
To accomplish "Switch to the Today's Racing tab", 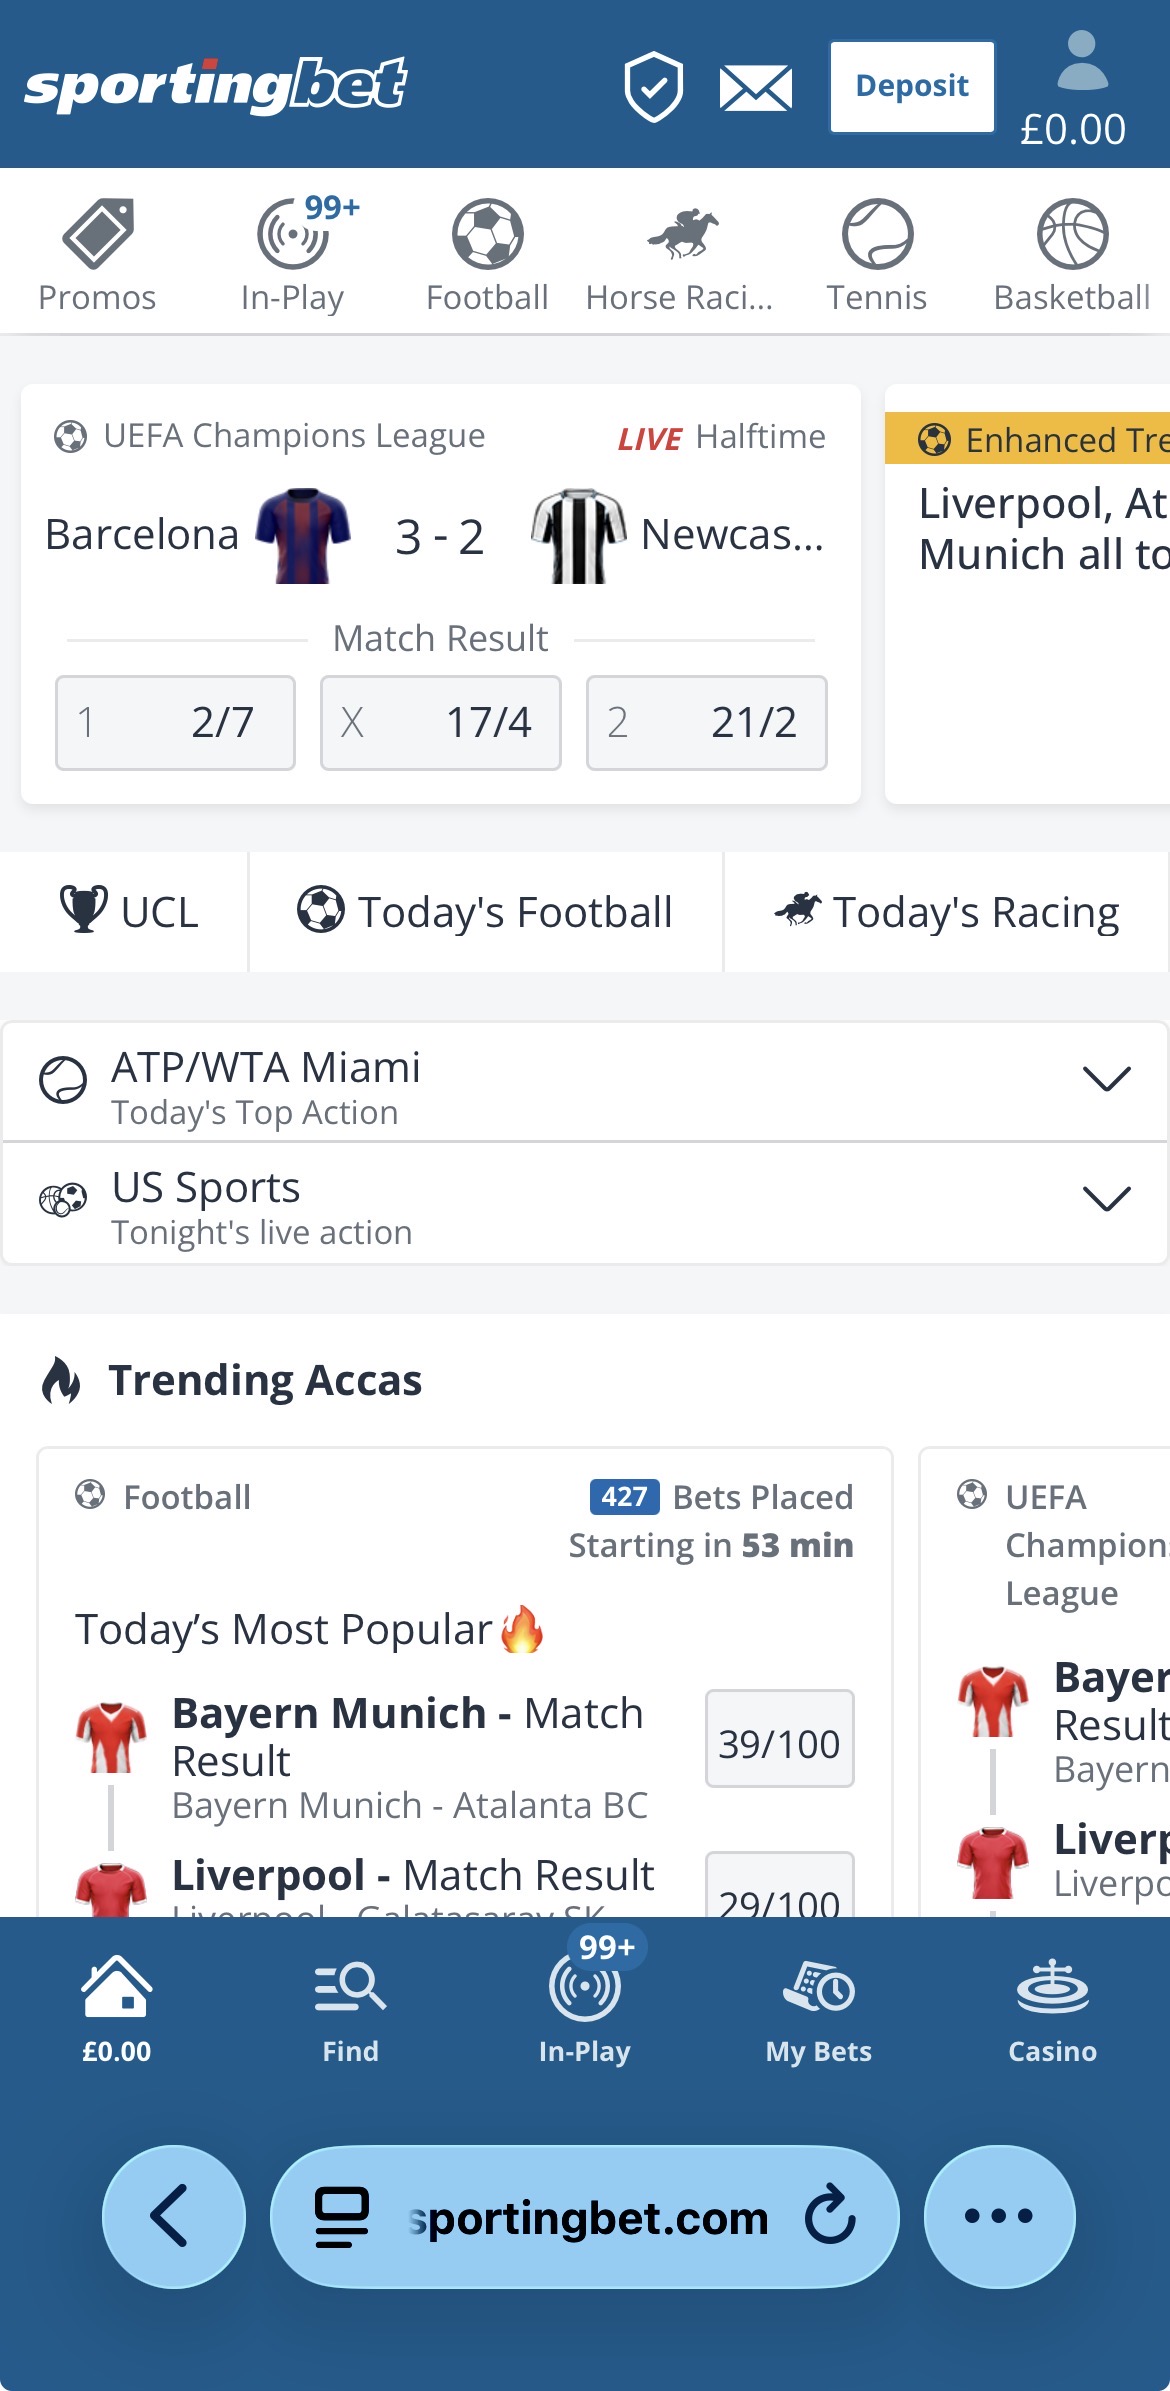I will tap(948, 911).
